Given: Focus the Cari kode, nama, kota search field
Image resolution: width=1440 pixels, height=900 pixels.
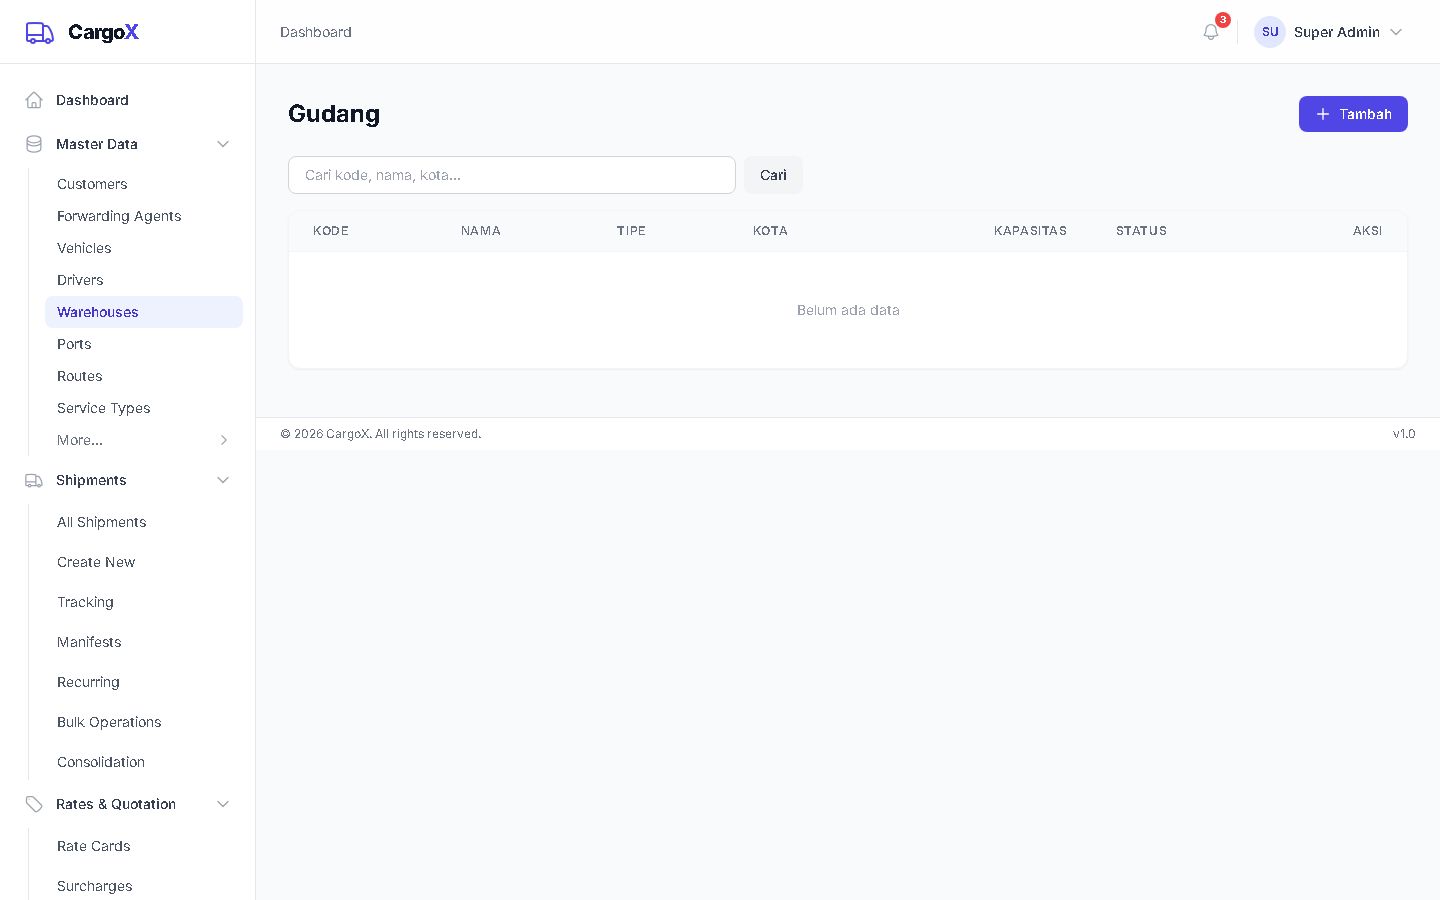Looking at the screenshot, I should (512, 175).
